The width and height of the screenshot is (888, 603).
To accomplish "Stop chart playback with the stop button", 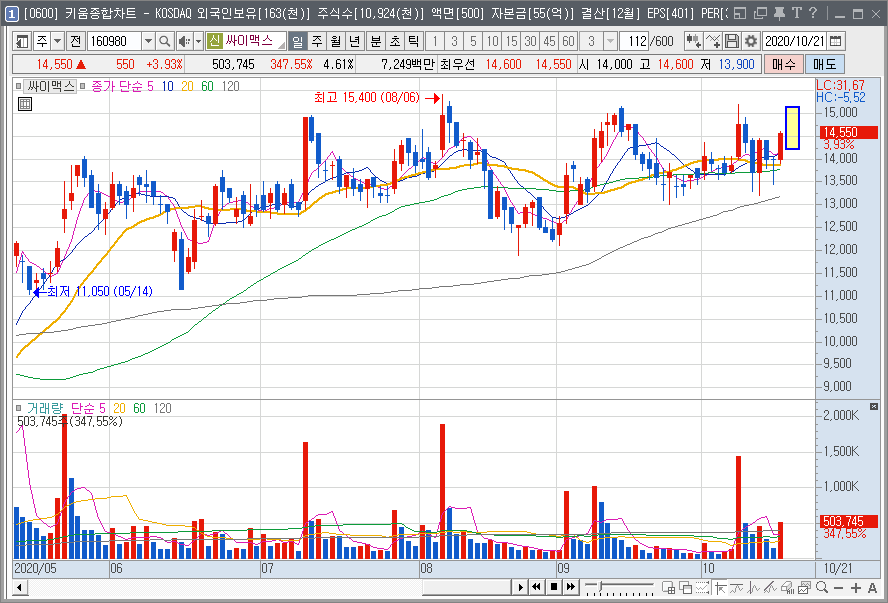I will 554,588.
